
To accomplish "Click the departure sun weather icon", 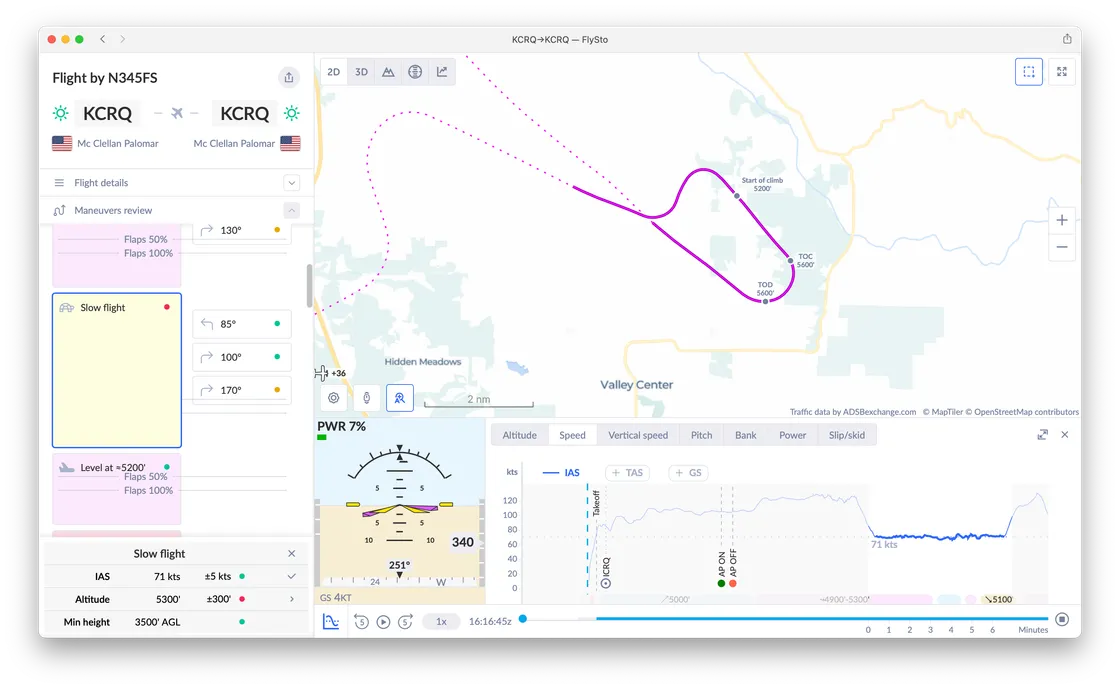I will point(61,113).
